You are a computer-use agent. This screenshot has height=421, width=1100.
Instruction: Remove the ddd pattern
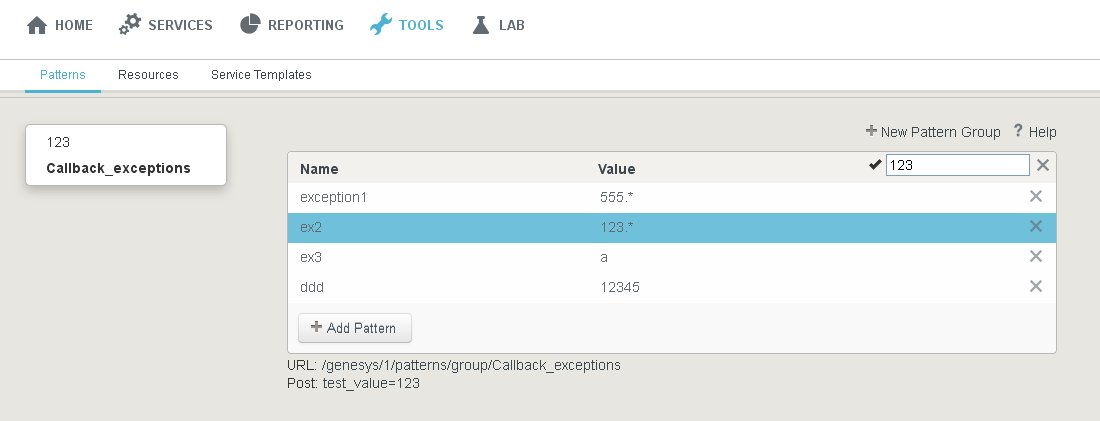tap(1036, 287)
